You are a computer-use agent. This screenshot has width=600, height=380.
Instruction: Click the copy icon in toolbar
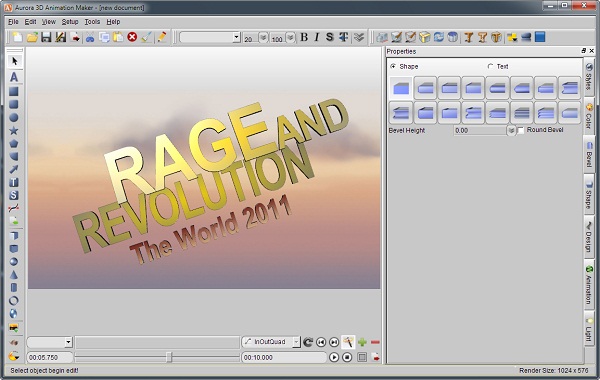104,37
